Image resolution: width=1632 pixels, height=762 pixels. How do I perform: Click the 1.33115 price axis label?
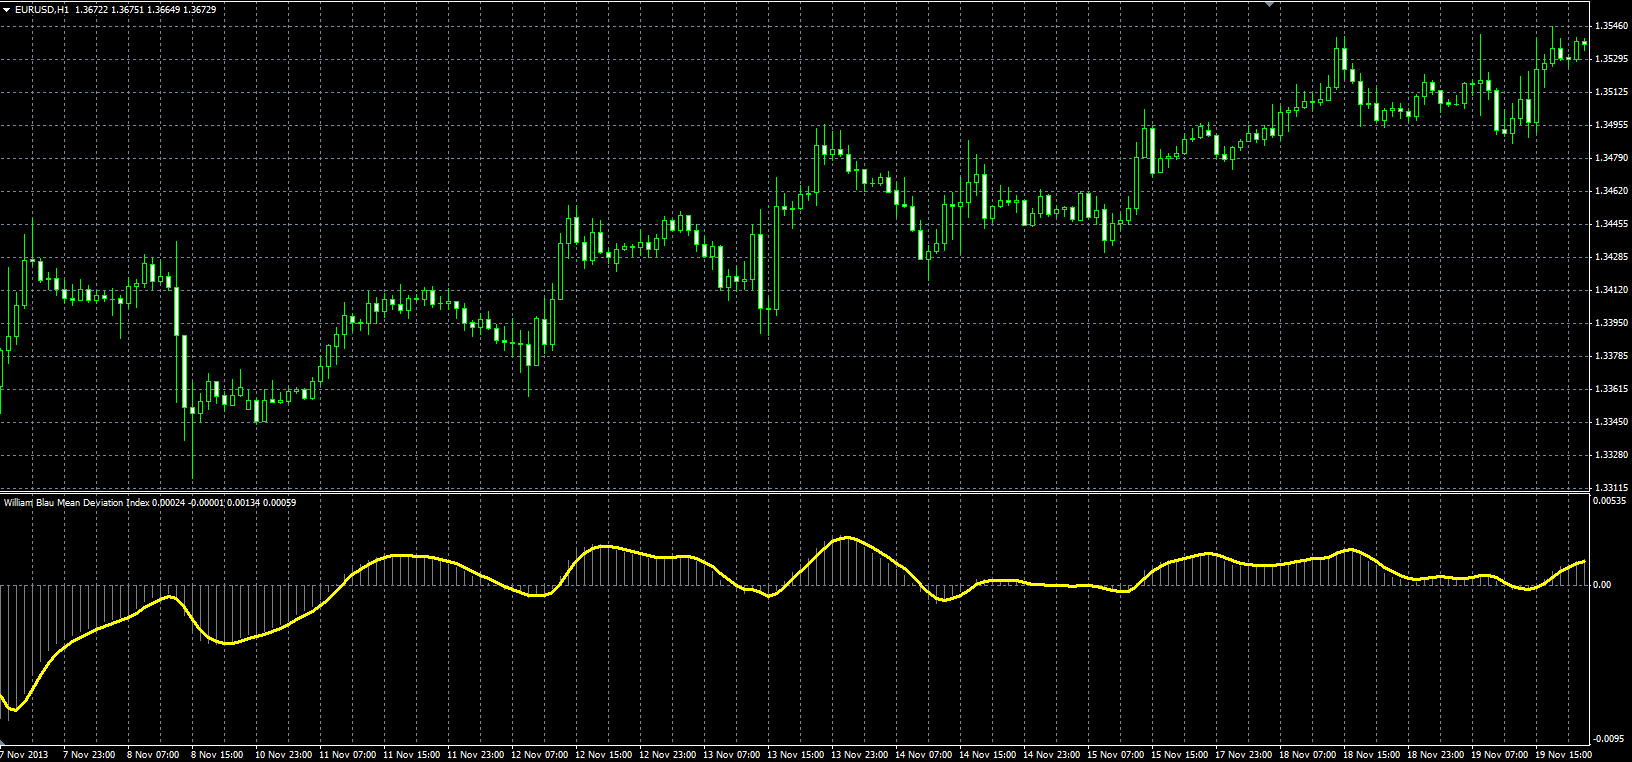click(1610, 488)
